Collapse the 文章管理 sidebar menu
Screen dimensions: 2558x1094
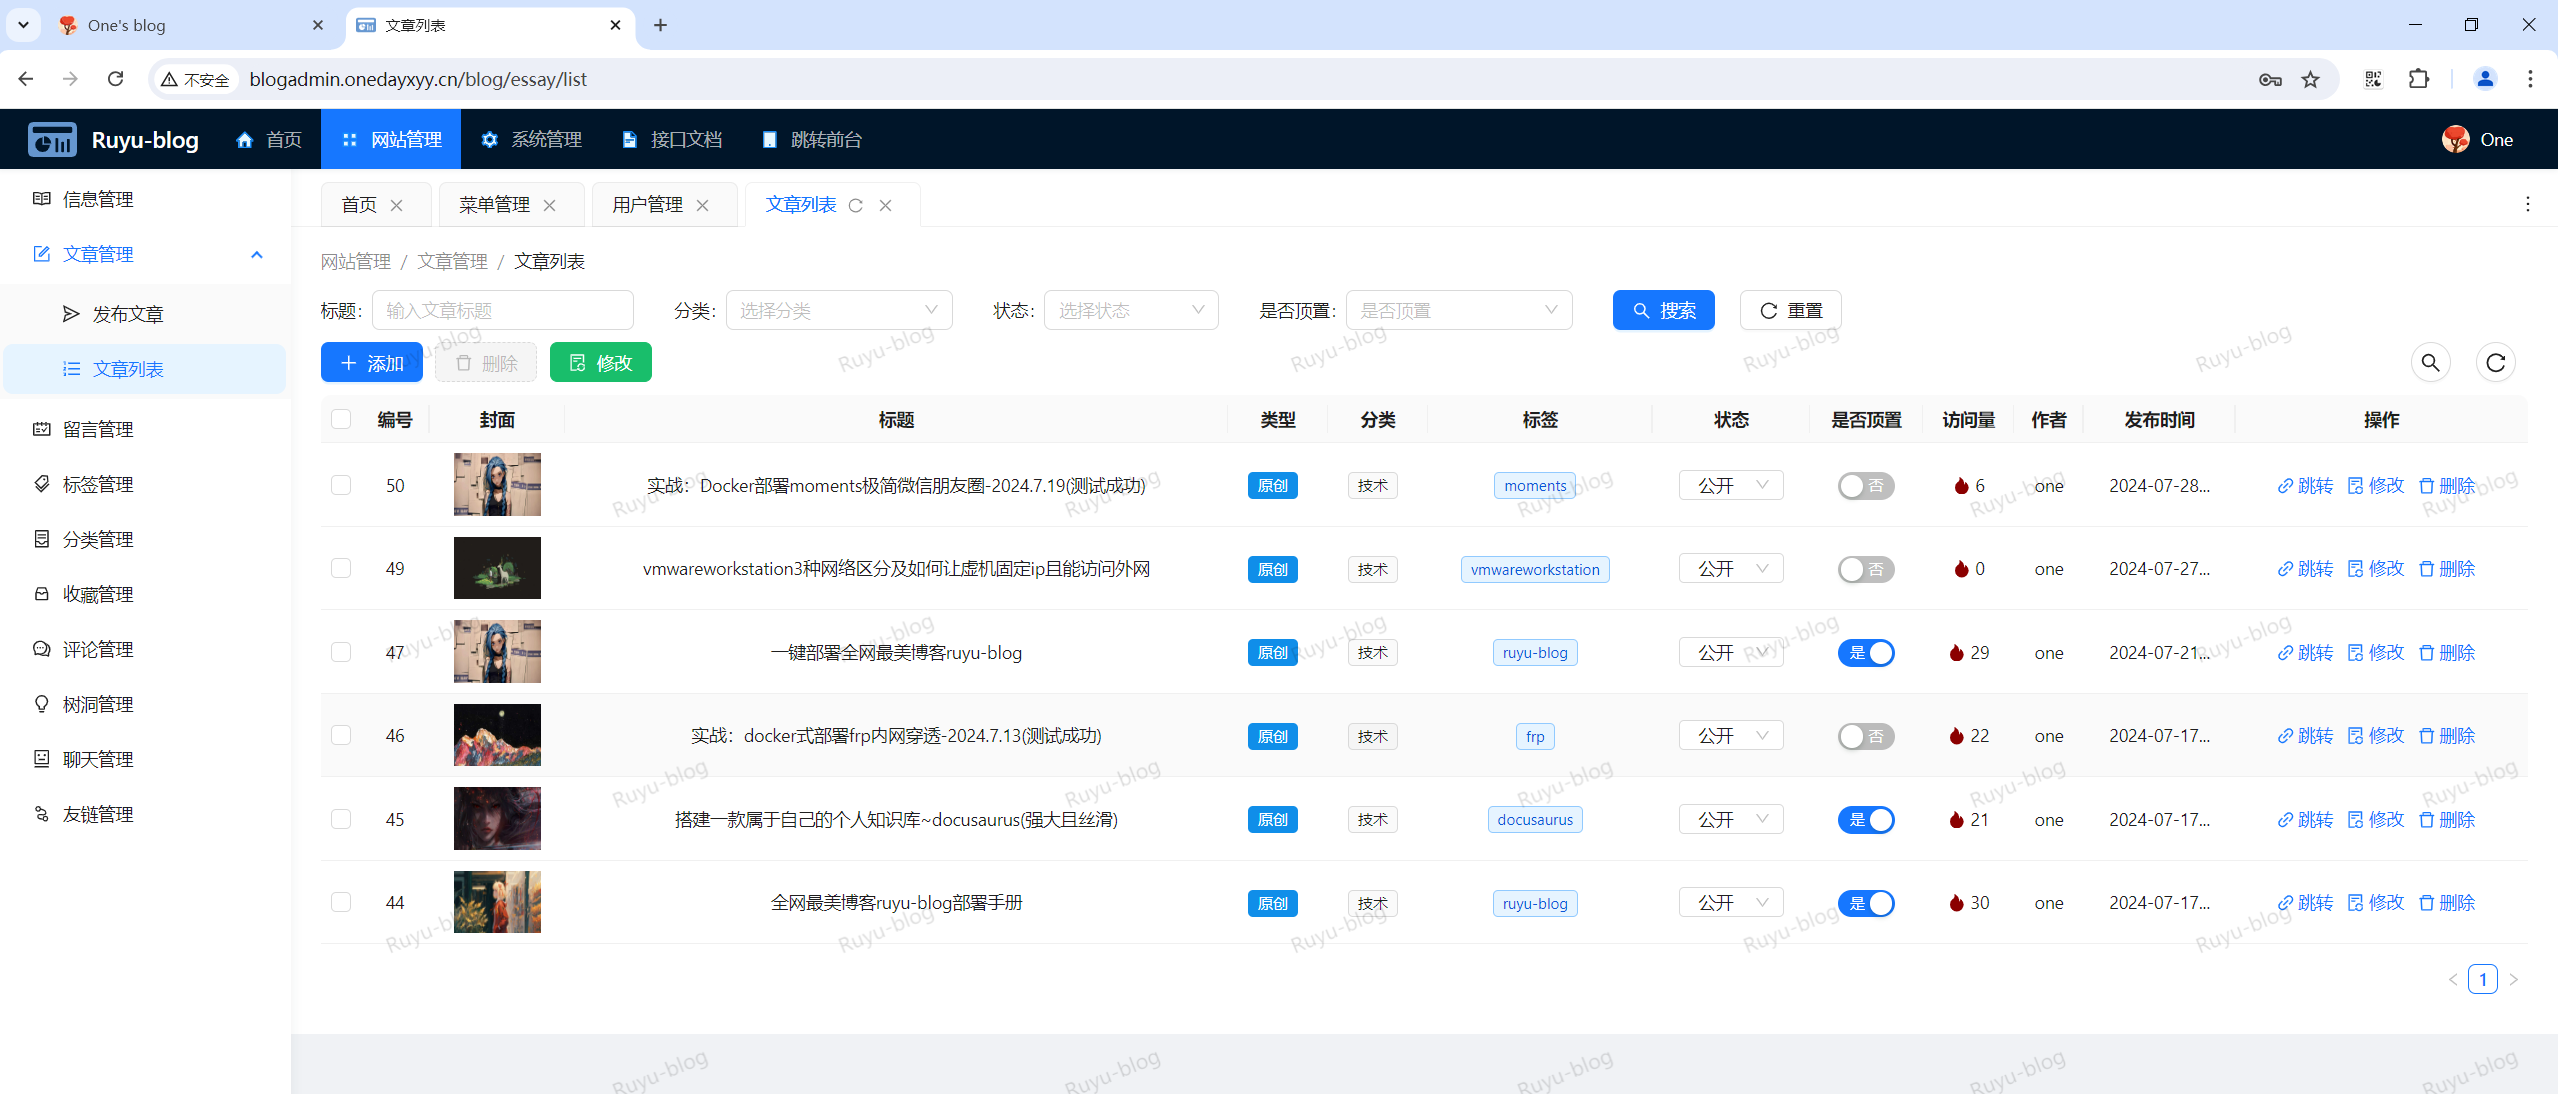click(146, 254)
